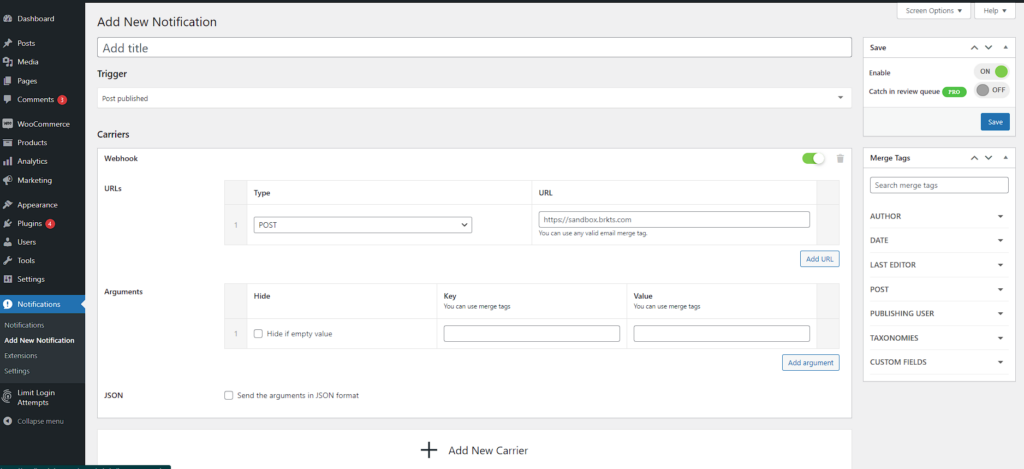Click the WooCommerce logo icon

click(x=8, y=124)
